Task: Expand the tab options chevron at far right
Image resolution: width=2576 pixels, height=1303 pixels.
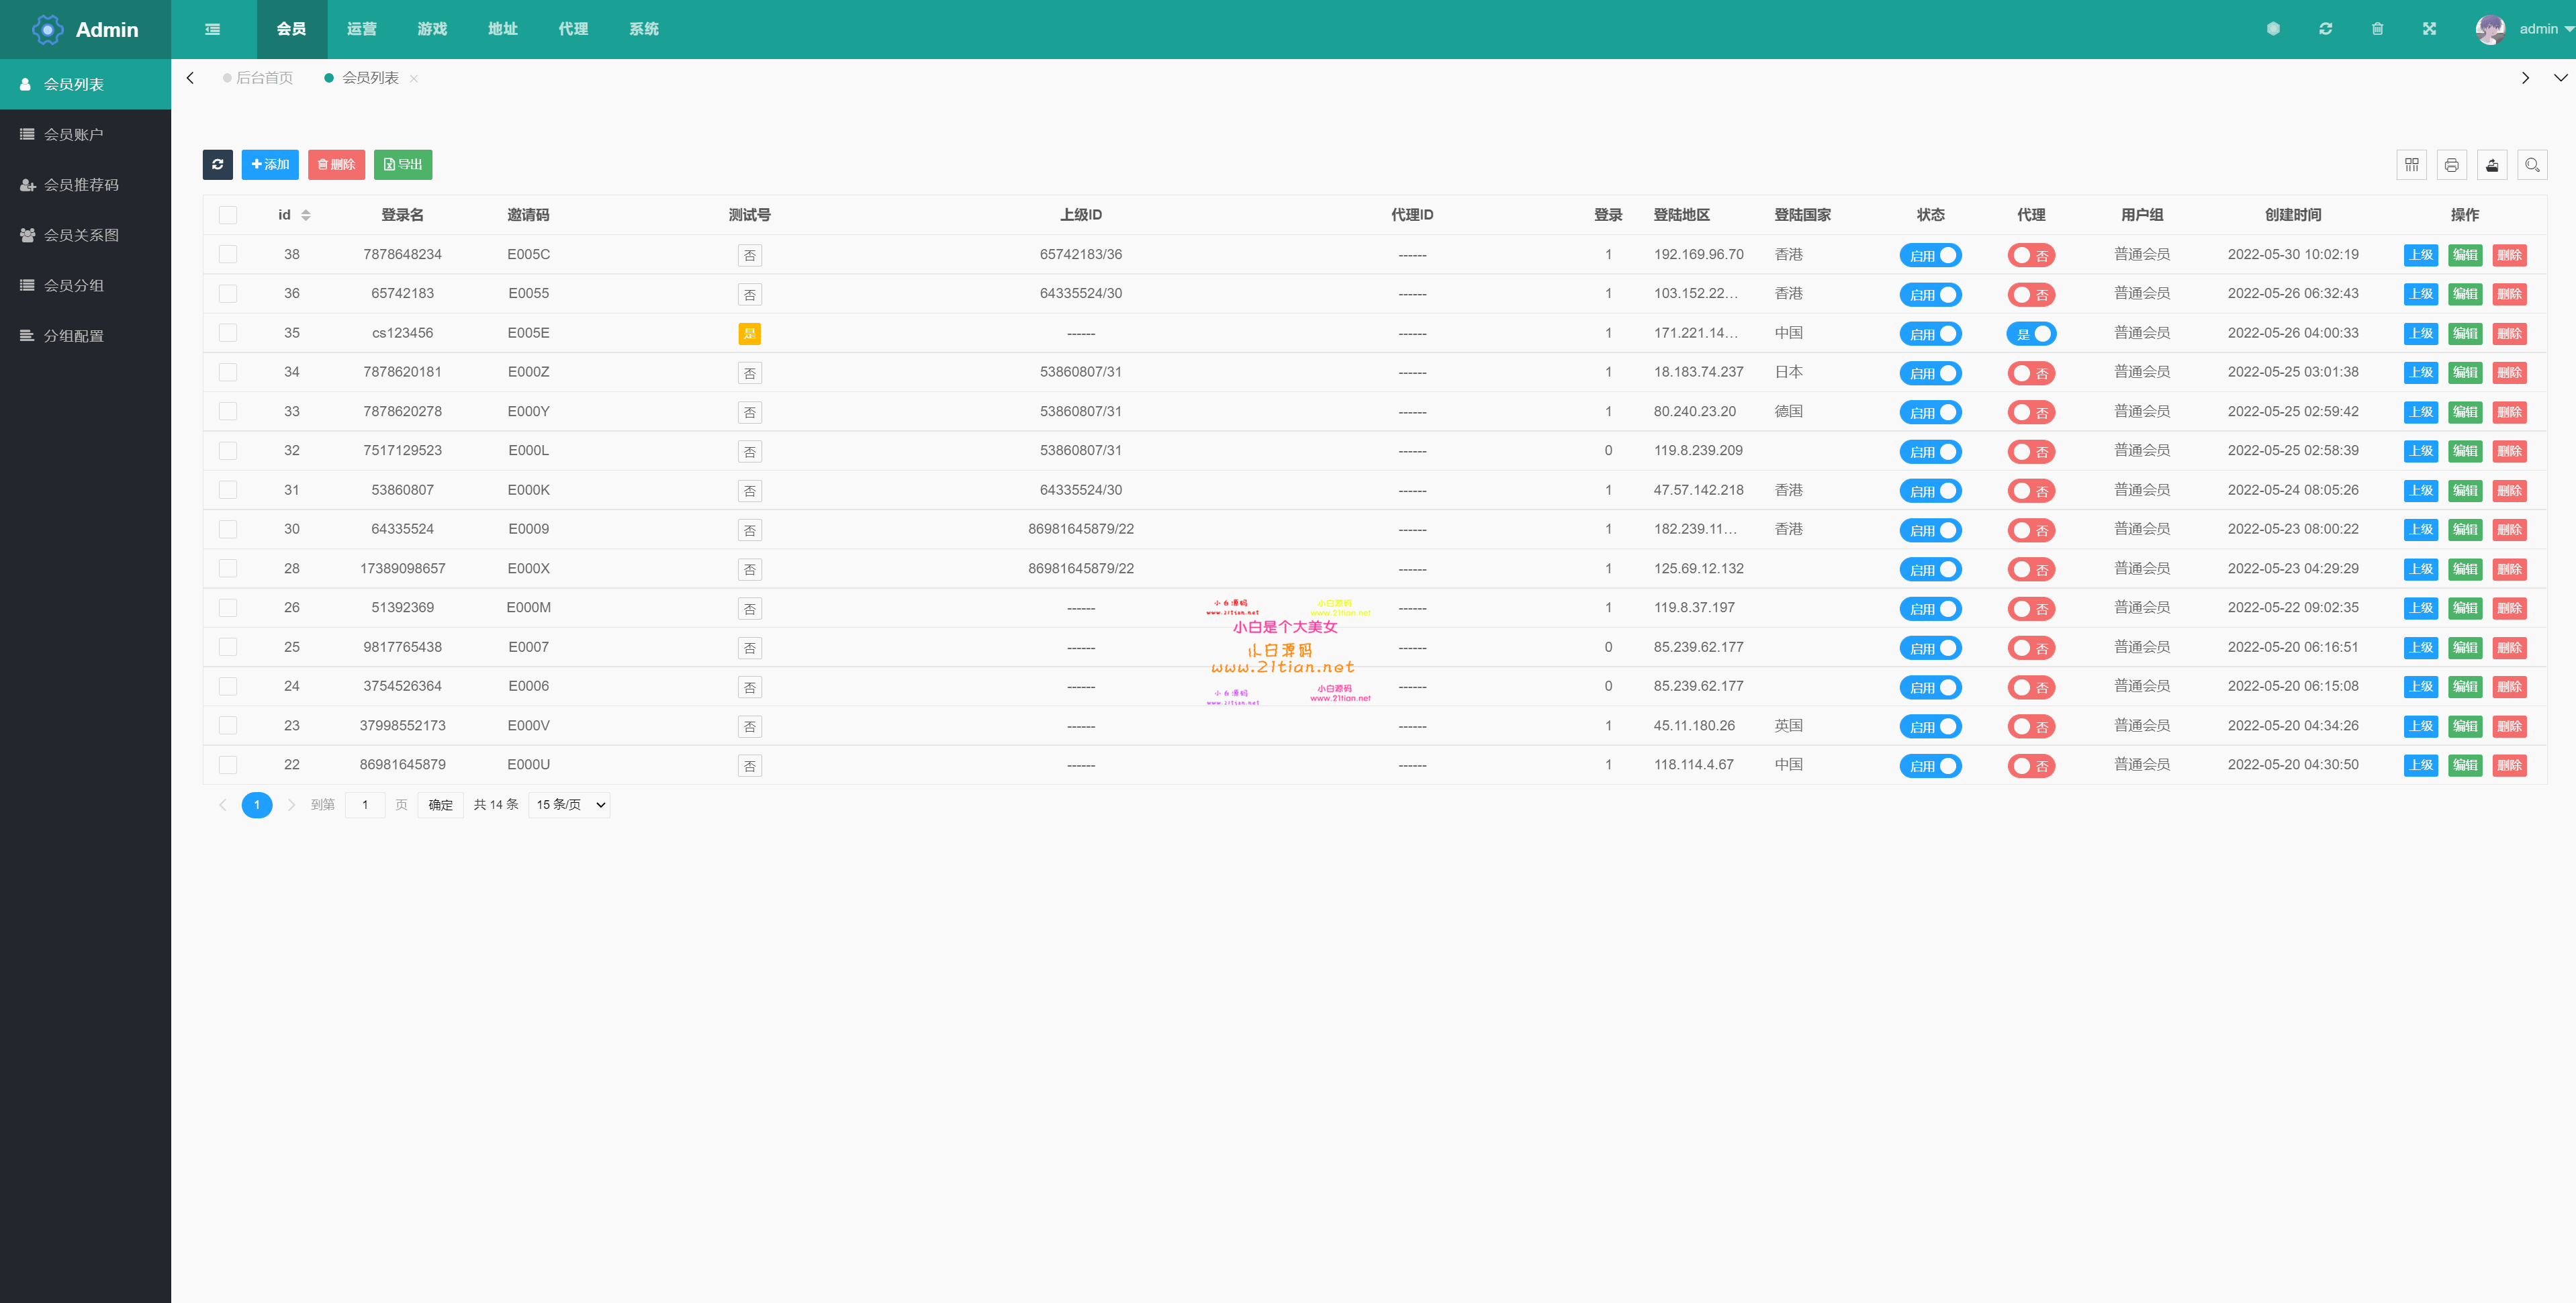Action: click(x=2560, y=78)
